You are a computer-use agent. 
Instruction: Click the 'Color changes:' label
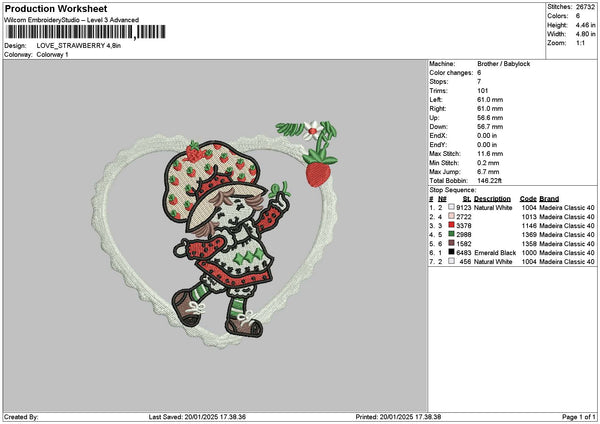pos(451,73)
